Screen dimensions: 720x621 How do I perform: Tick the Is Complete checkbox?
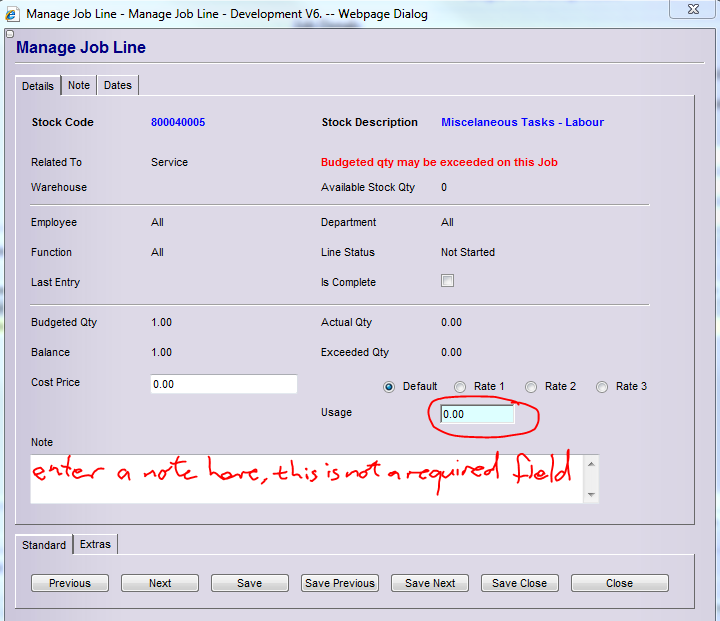[447, 281]
